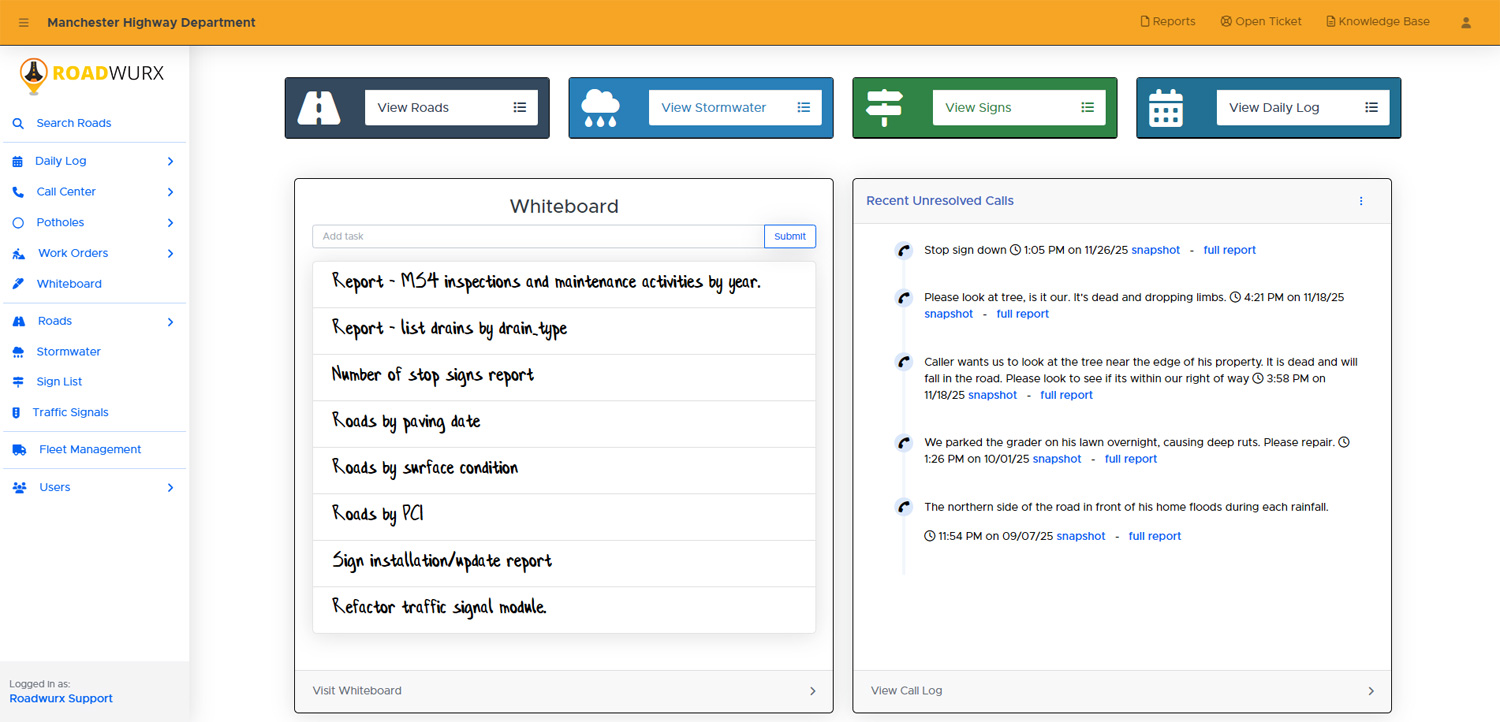Open Knowledge Base from top navigation

(1377, 22)
